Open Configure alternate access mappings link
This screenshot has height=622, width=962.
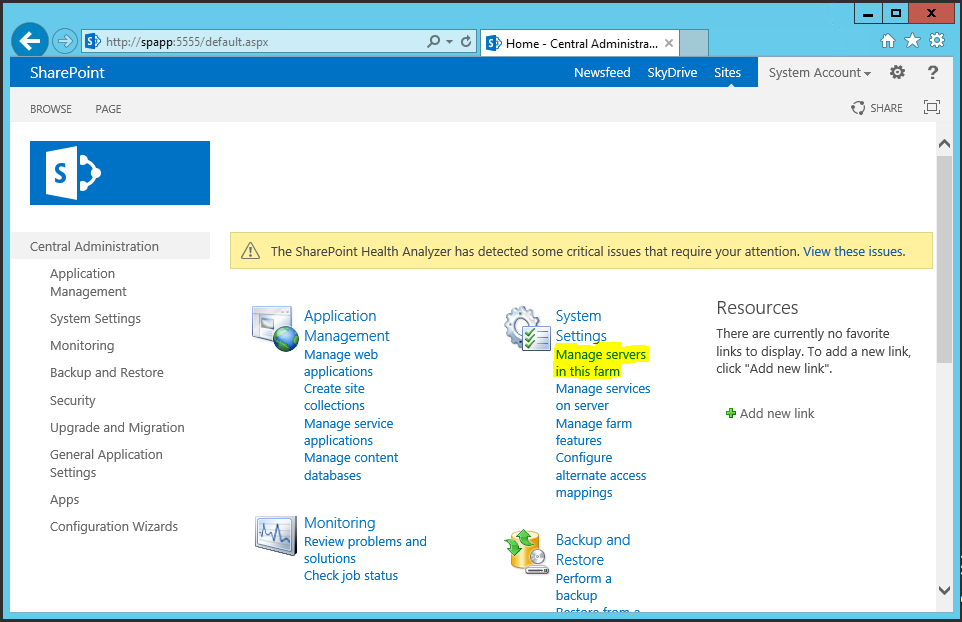[601, 475]
